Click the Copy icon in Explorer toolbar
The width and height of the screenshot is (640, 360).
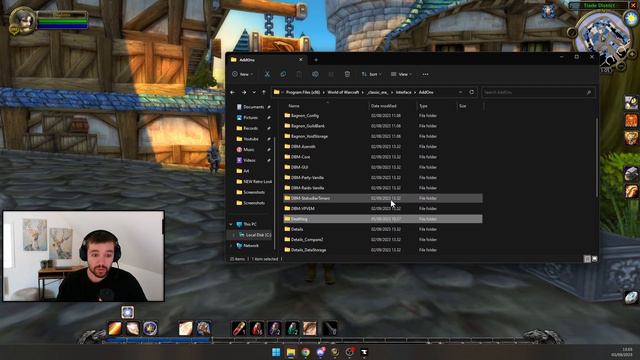[x=283, y=74]
